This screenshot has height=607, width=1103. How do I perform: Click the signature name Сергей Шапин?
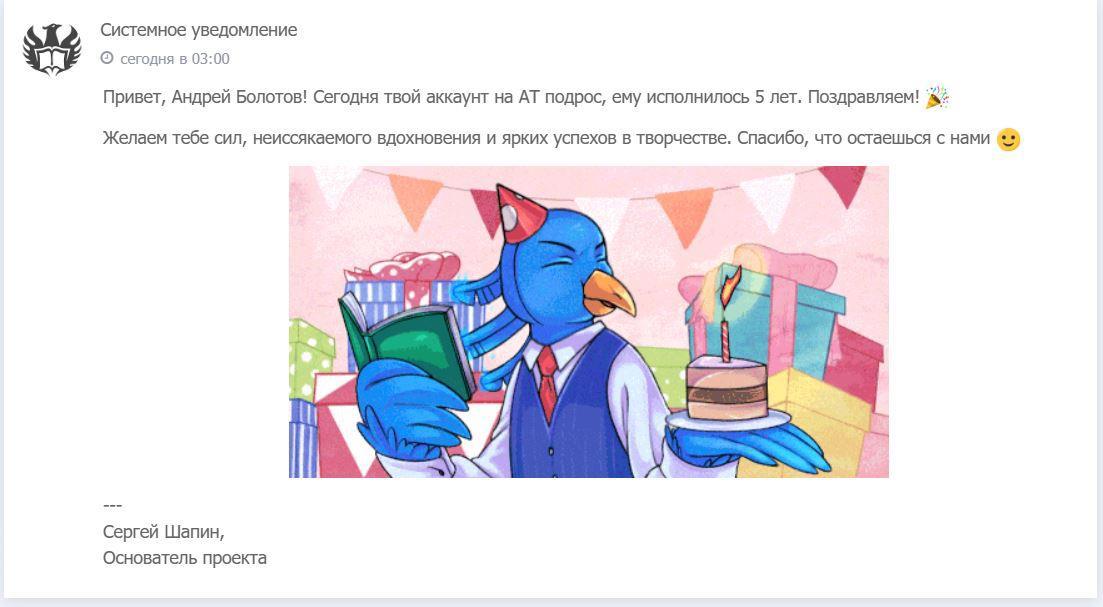pyautogui.click(x=162, y=532)
